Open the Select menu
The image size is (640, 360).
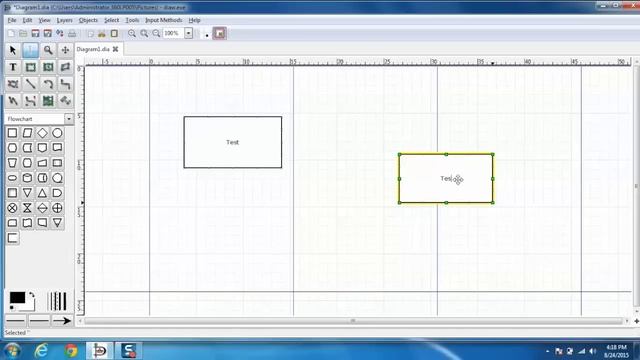click(111, 20)
